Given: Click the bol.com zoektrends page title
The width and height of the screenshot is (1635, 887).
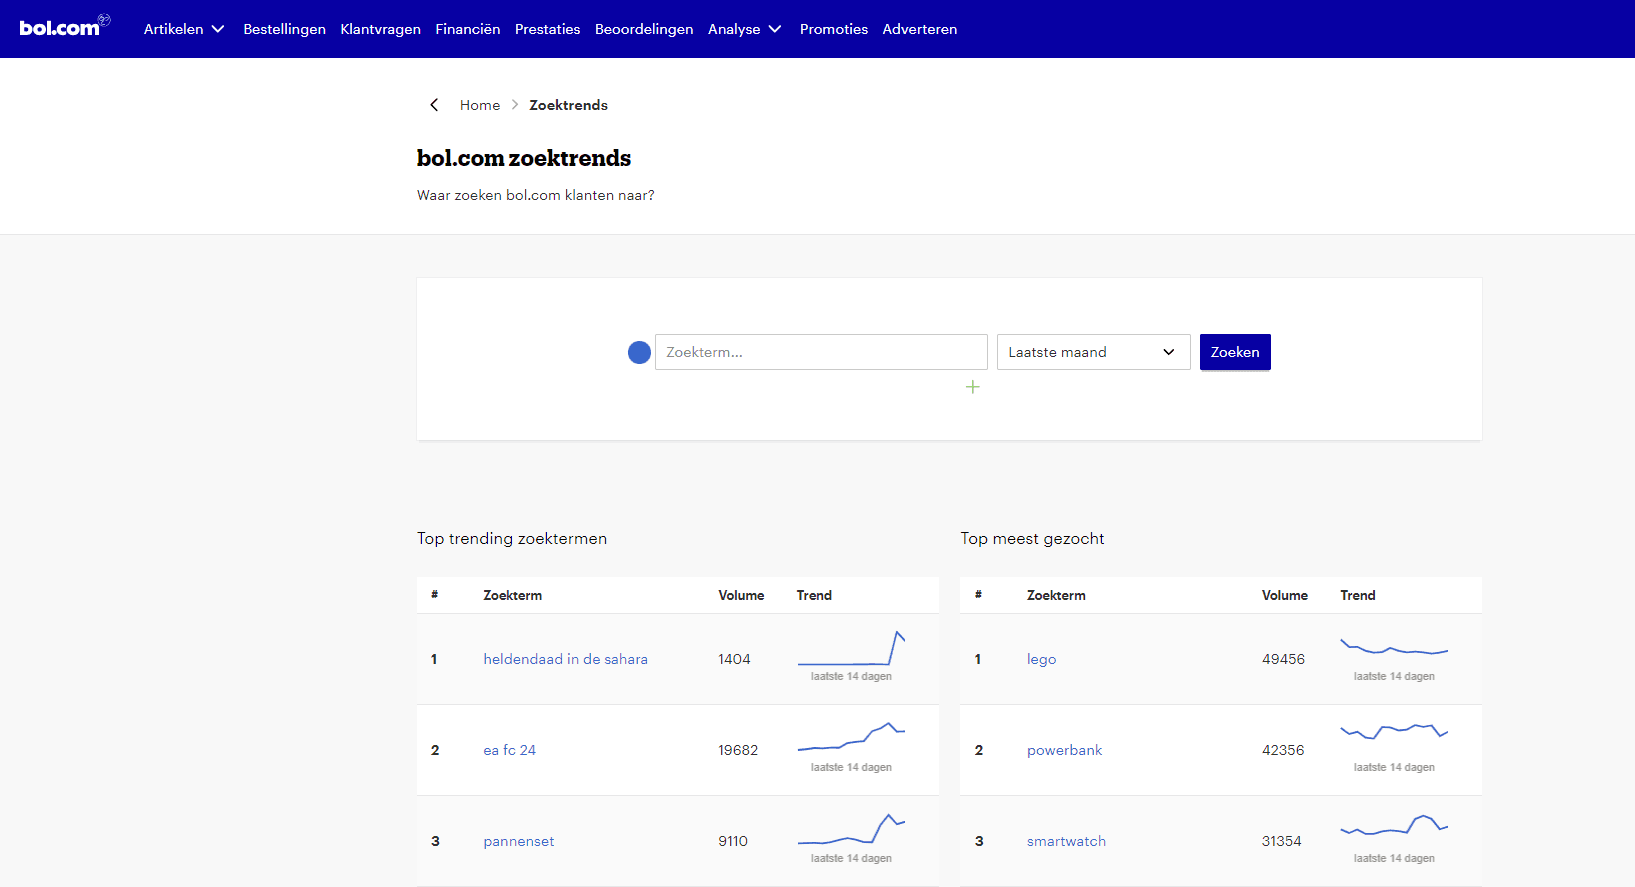Looking at the screenshot, I should [x=524, y=158].
